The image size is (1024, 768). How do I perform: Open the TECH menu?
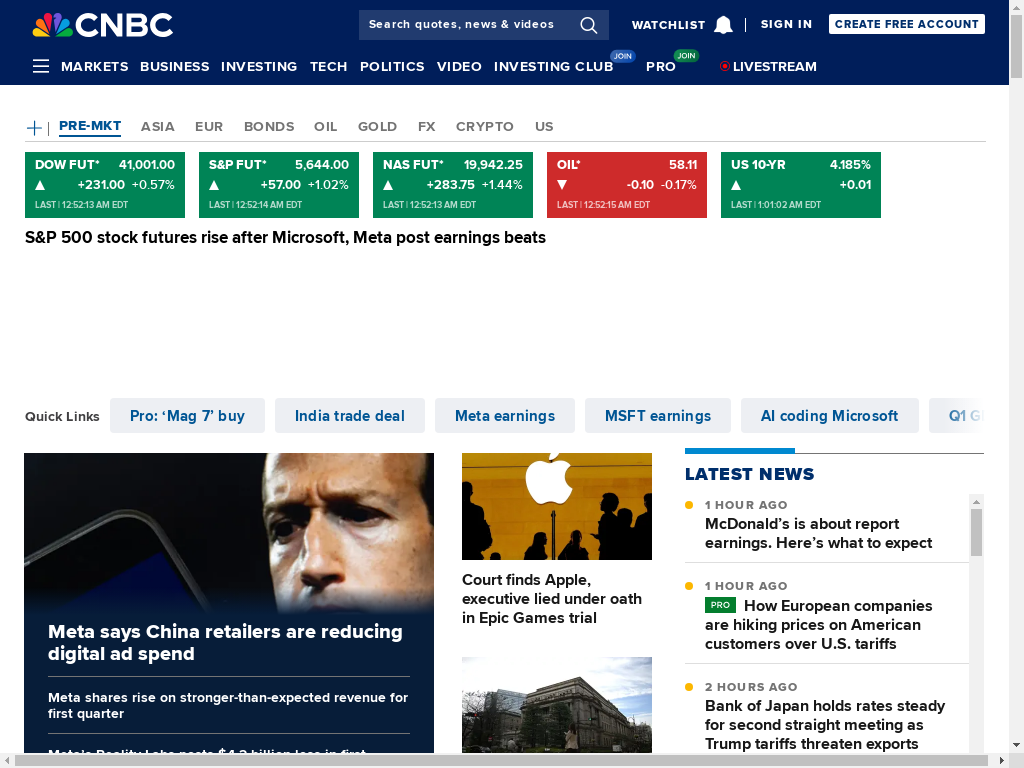coord(328,67)
